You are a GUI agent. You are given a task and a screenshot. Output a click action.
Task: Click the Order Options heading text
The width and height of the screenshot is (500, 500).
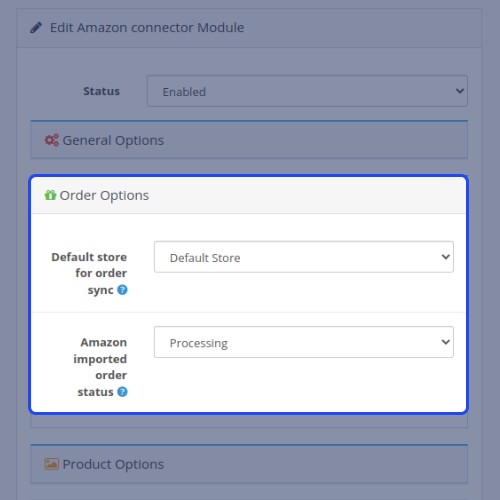pyautogui.click(x=104, y=195)
